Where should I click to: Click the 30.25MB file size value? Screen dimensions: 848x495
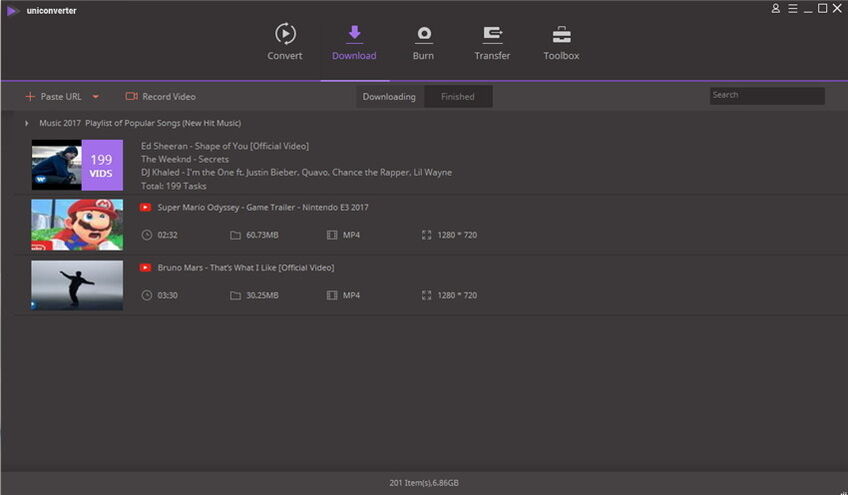point(262,295)
